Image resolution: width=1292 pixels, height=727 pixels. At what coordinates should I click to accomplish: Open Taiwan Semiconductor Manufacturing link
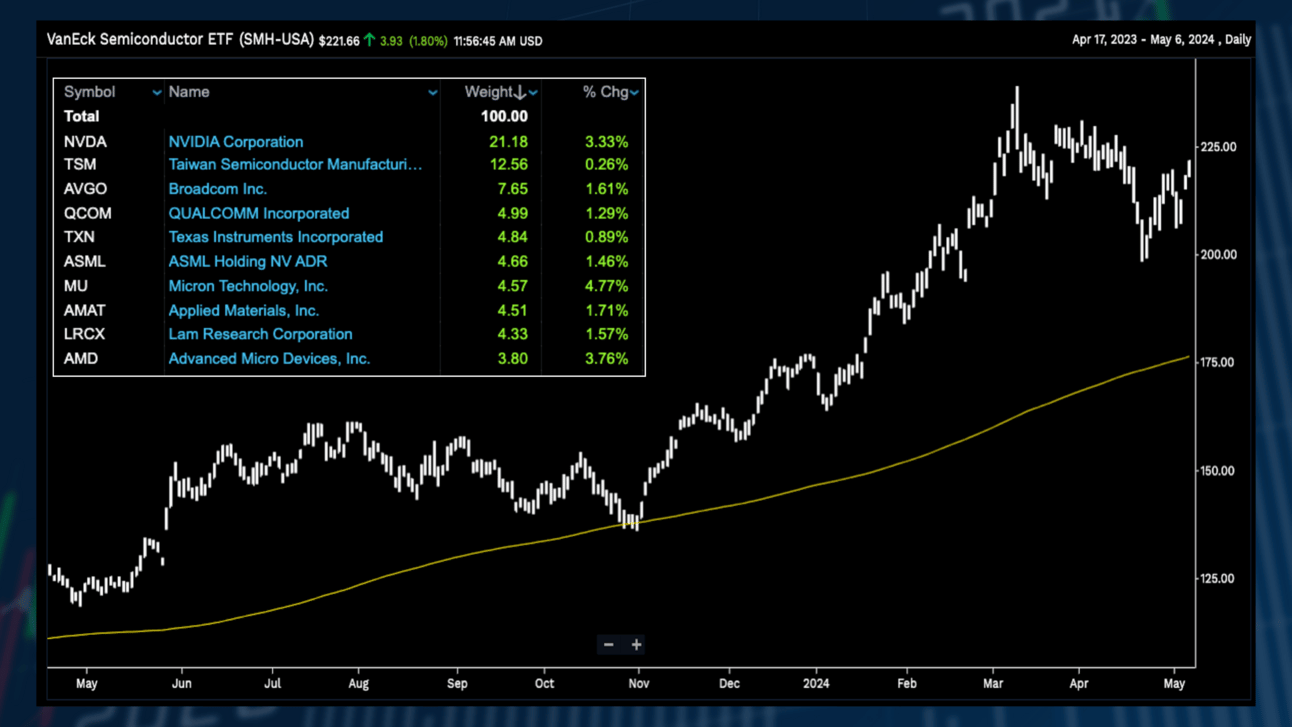[295, 164]
